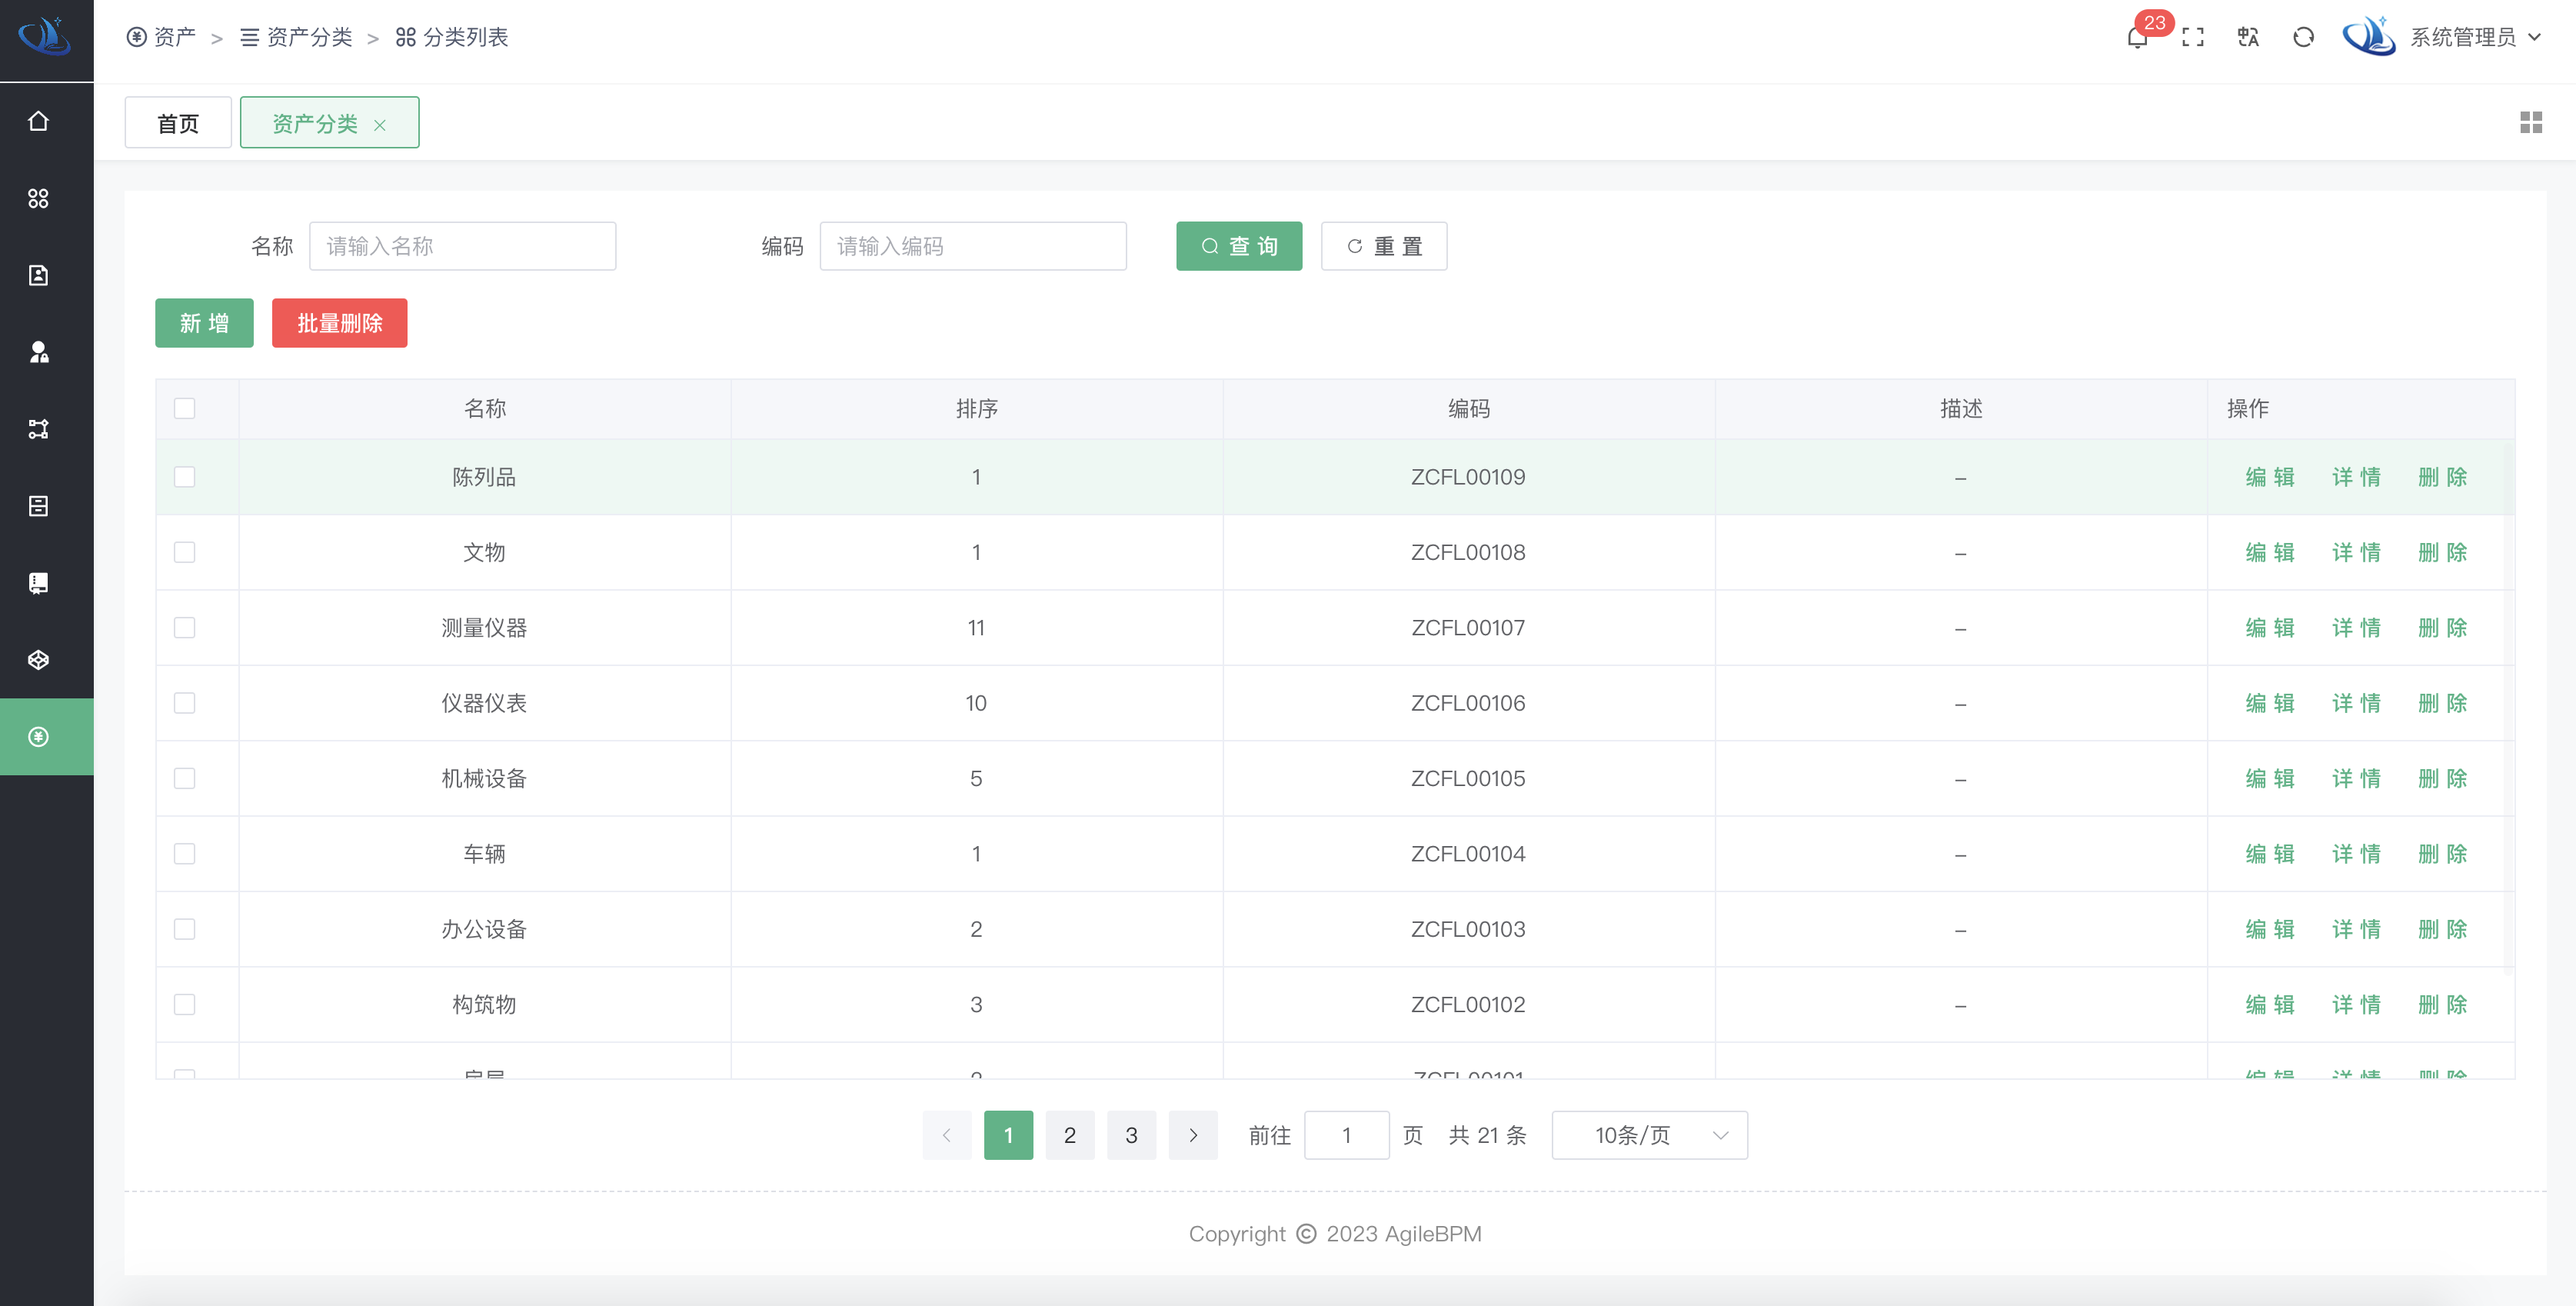Switch language with the translate icon

coord(2248,38)
